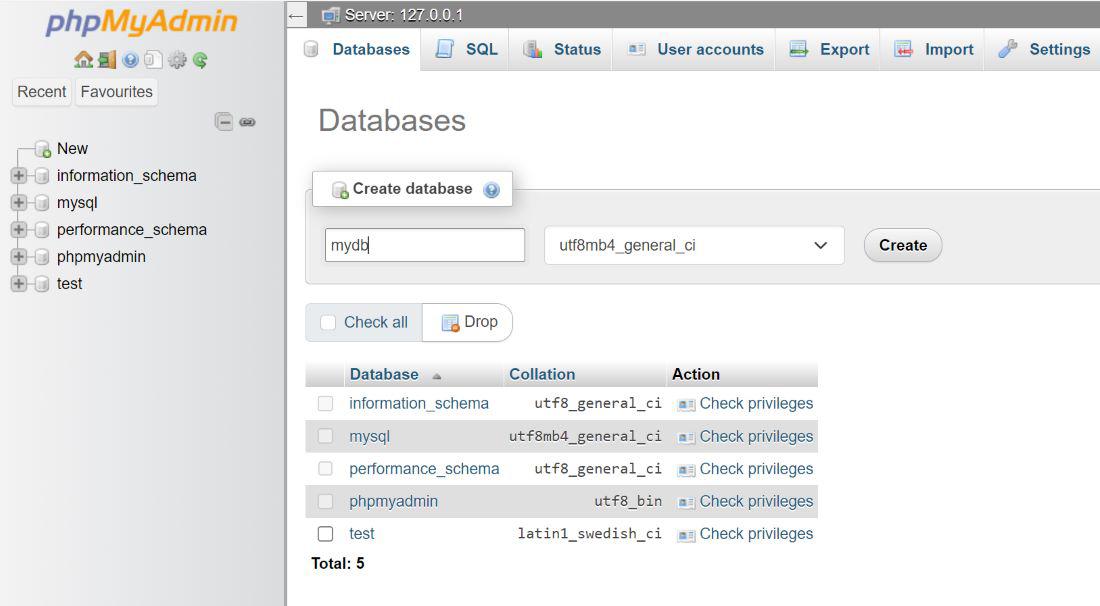Viewport: 1100px width, 606px height.
Task: Open phpMyAdmin documentation blue question icon
Action: click(130, 60)
